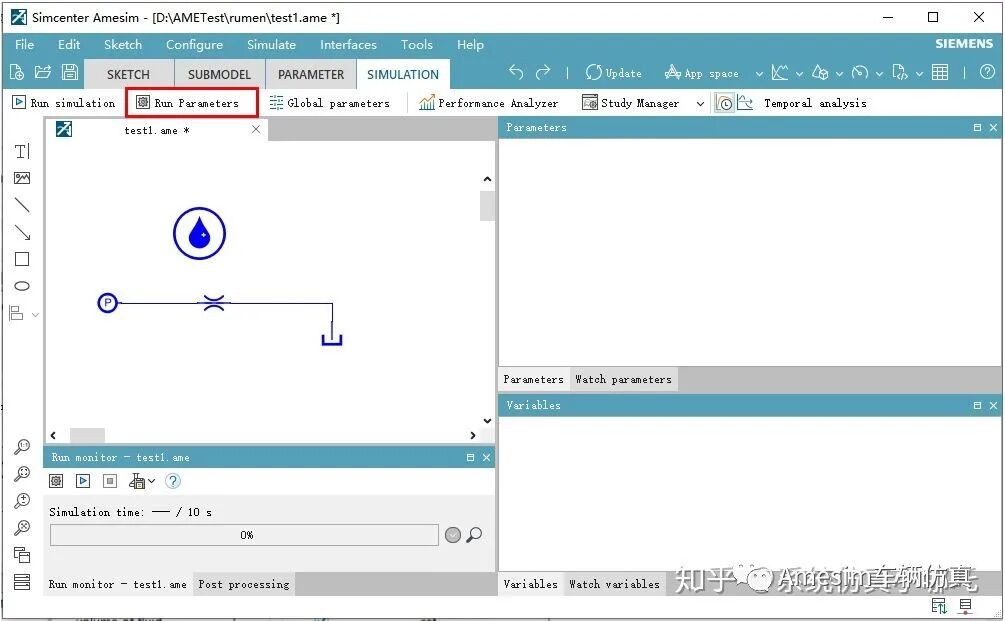The image size is (1005, 621).
Task: Select the Rectangle tool in the sidebar
Action: point(22,259)
